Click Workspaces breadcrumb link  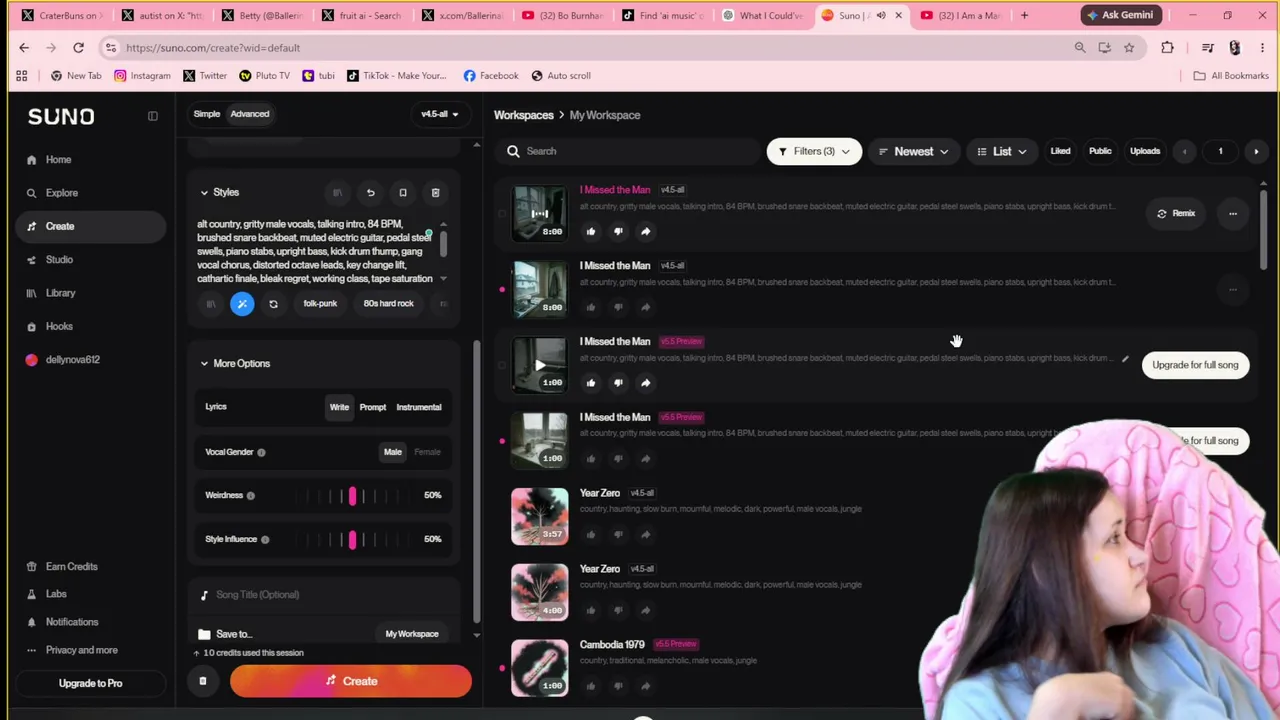click(524, 115)
